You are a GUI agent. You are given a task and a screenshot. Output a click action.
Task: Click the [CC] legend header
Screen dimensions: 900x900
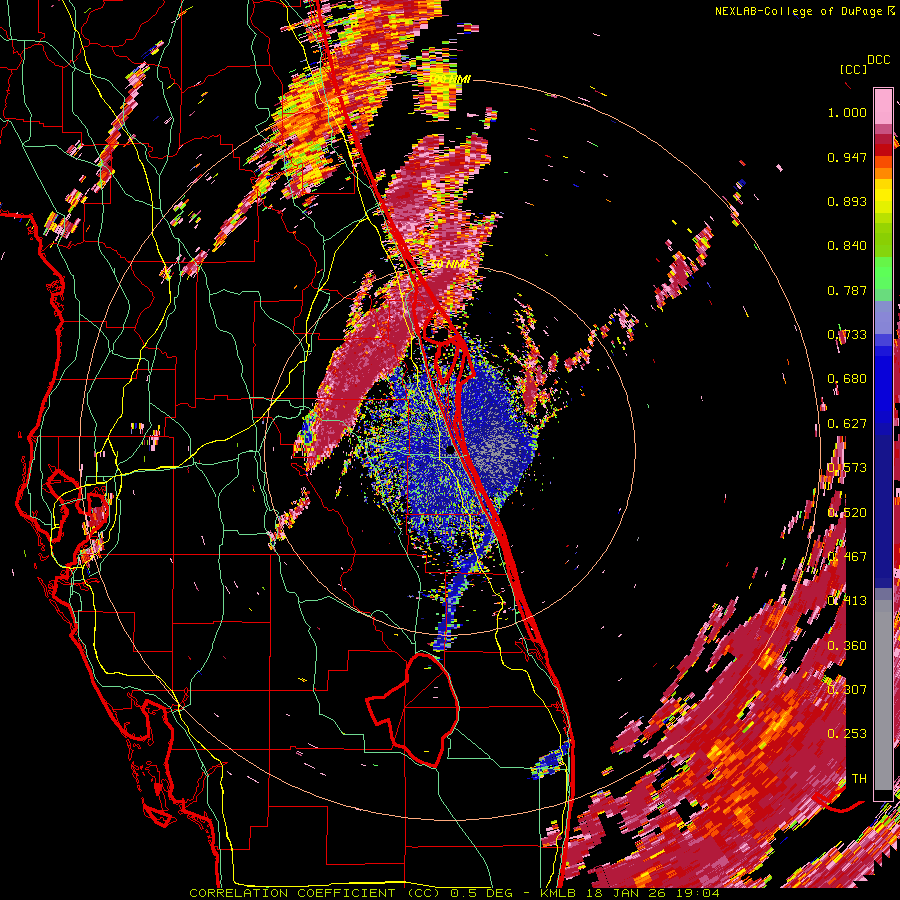(853, 69)
